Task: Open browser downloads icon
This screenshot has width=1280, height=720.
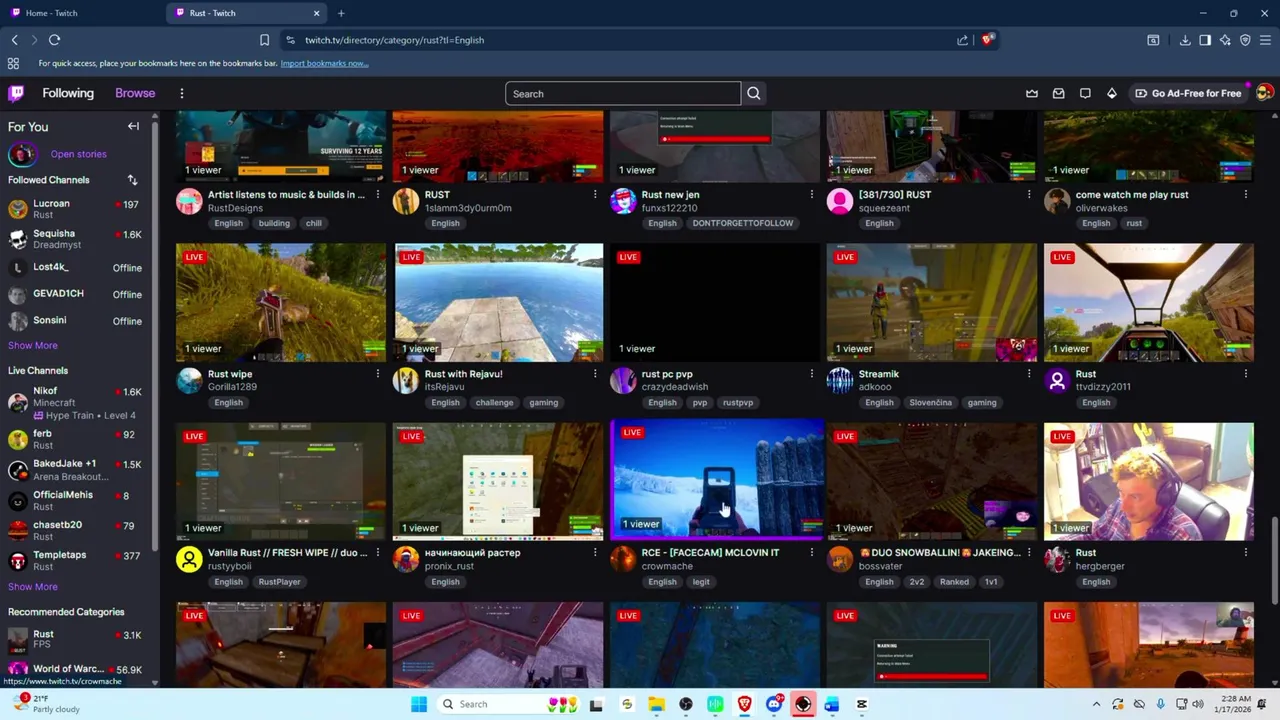Action: [1185, 40]
